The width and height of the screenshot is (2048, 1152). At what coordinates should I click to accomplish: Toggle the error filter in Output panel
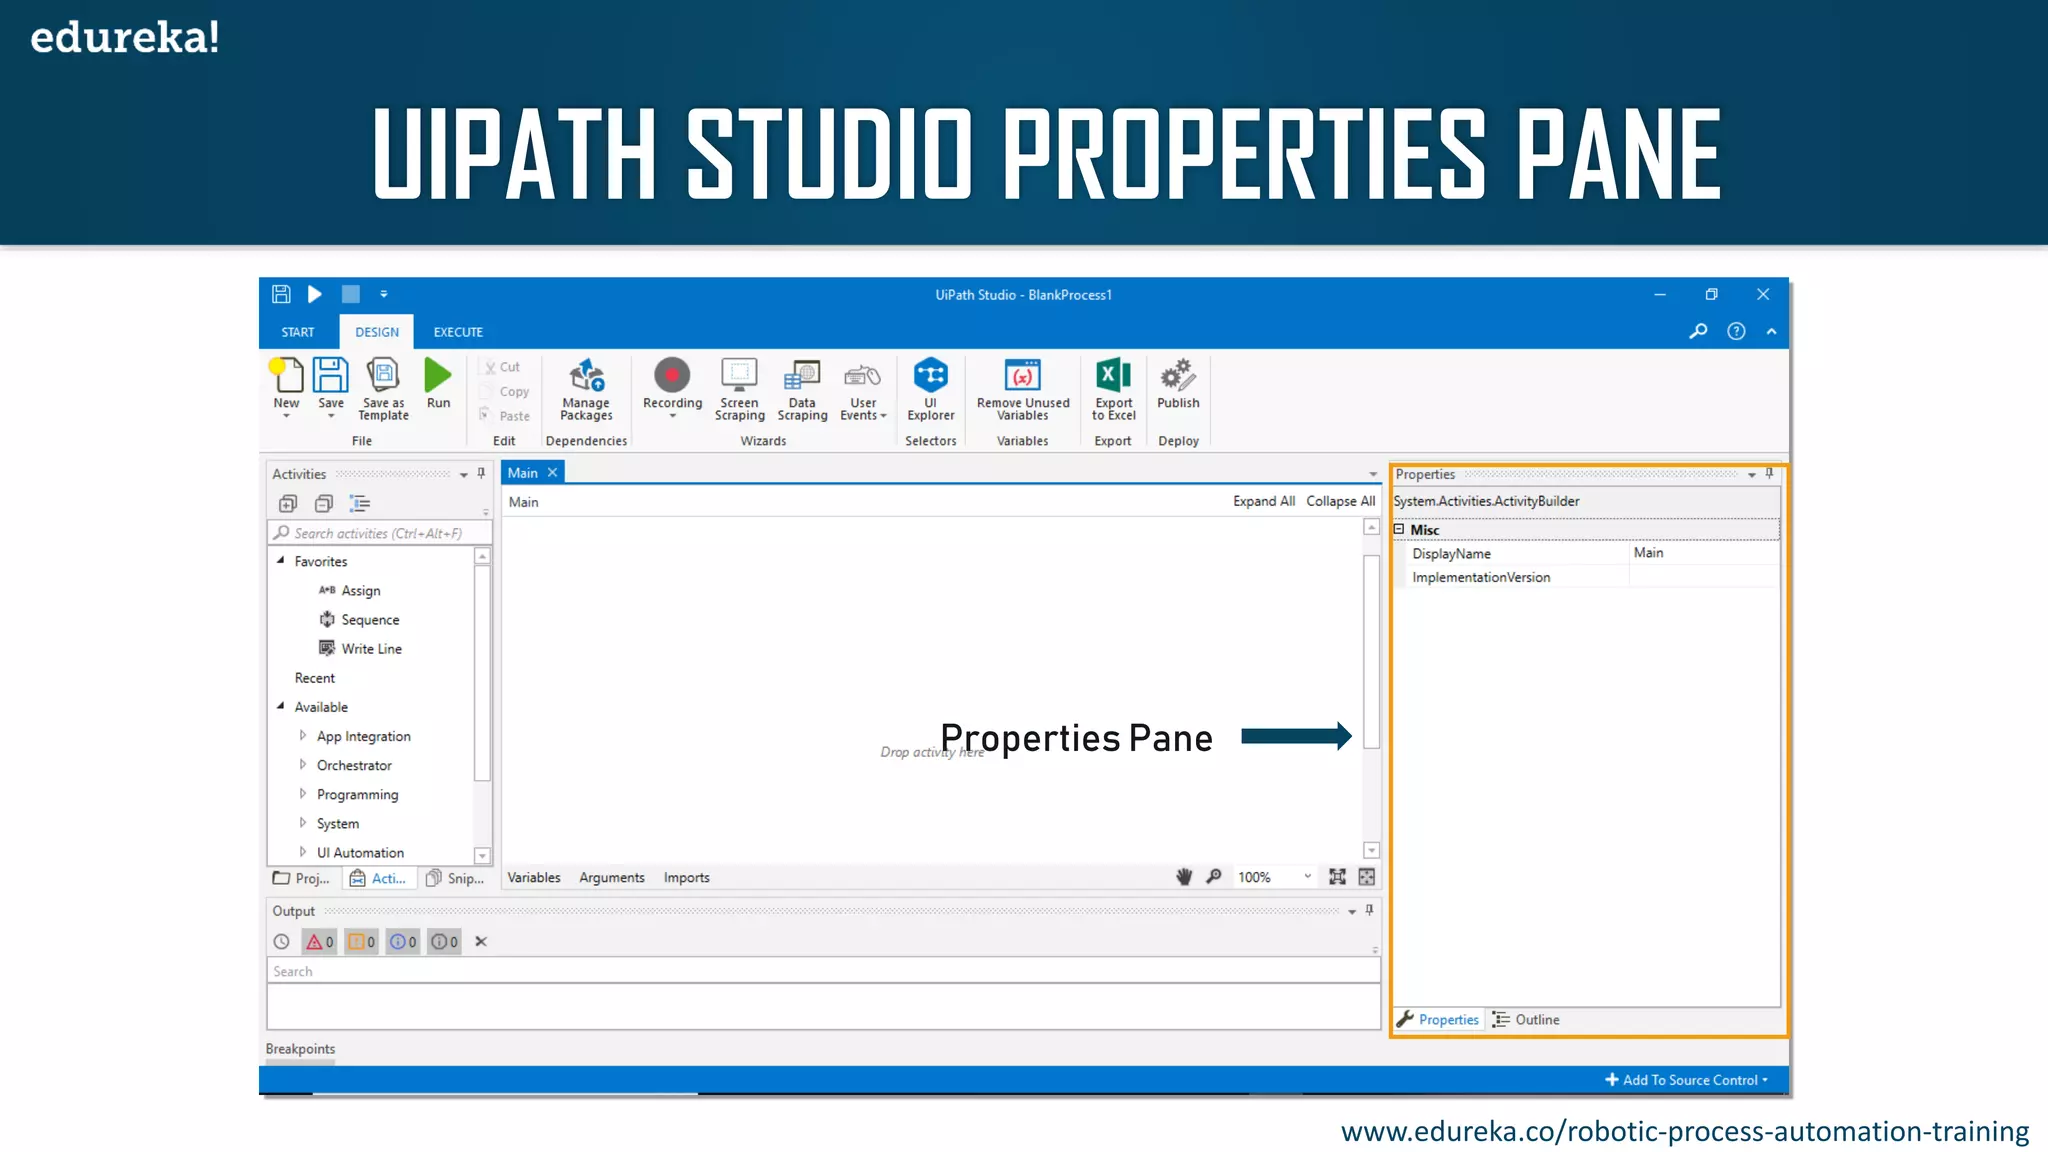319,941
